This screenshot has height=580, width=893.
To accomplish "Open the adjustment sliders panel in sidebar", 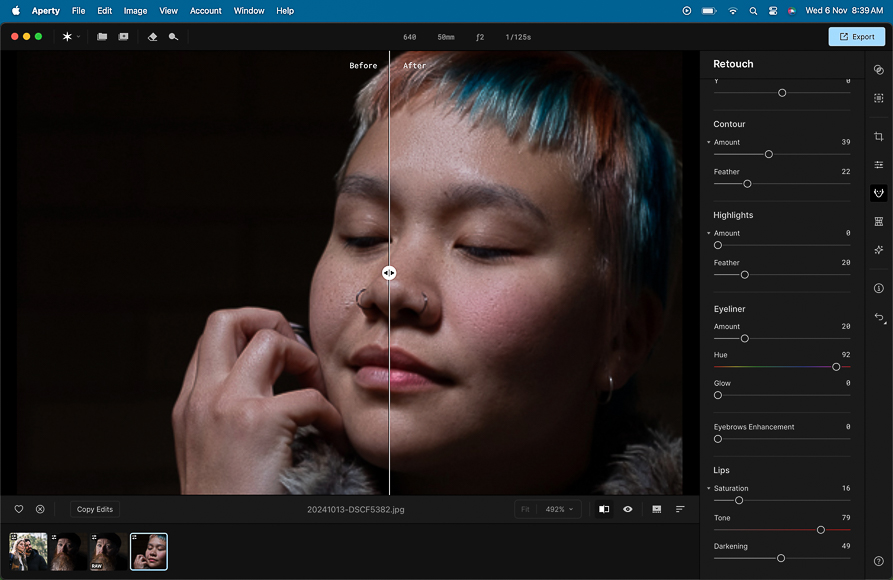I will pyautogui.click(x=879, y=165).
